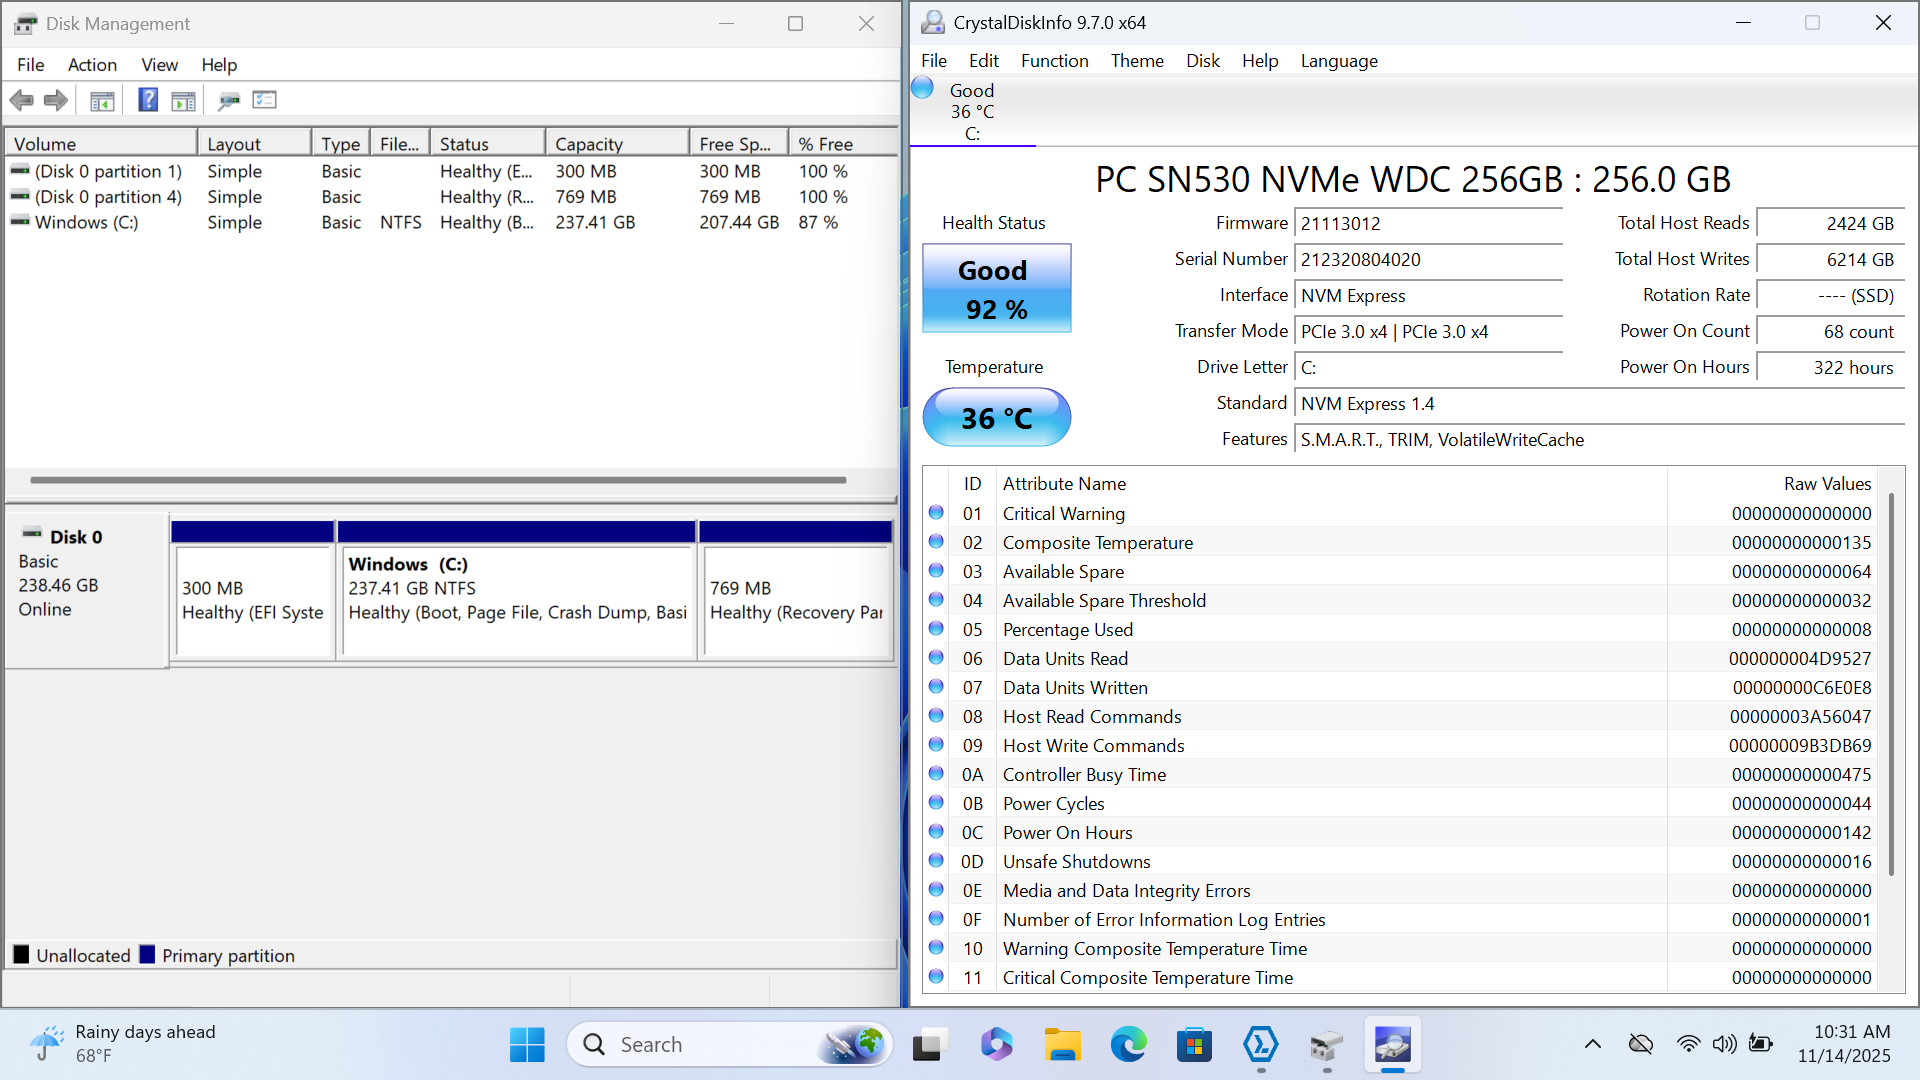Viewport: 1920px width, 1080px height.
Task: Select the Windows (C:) volume row
Action: point(87,223)
